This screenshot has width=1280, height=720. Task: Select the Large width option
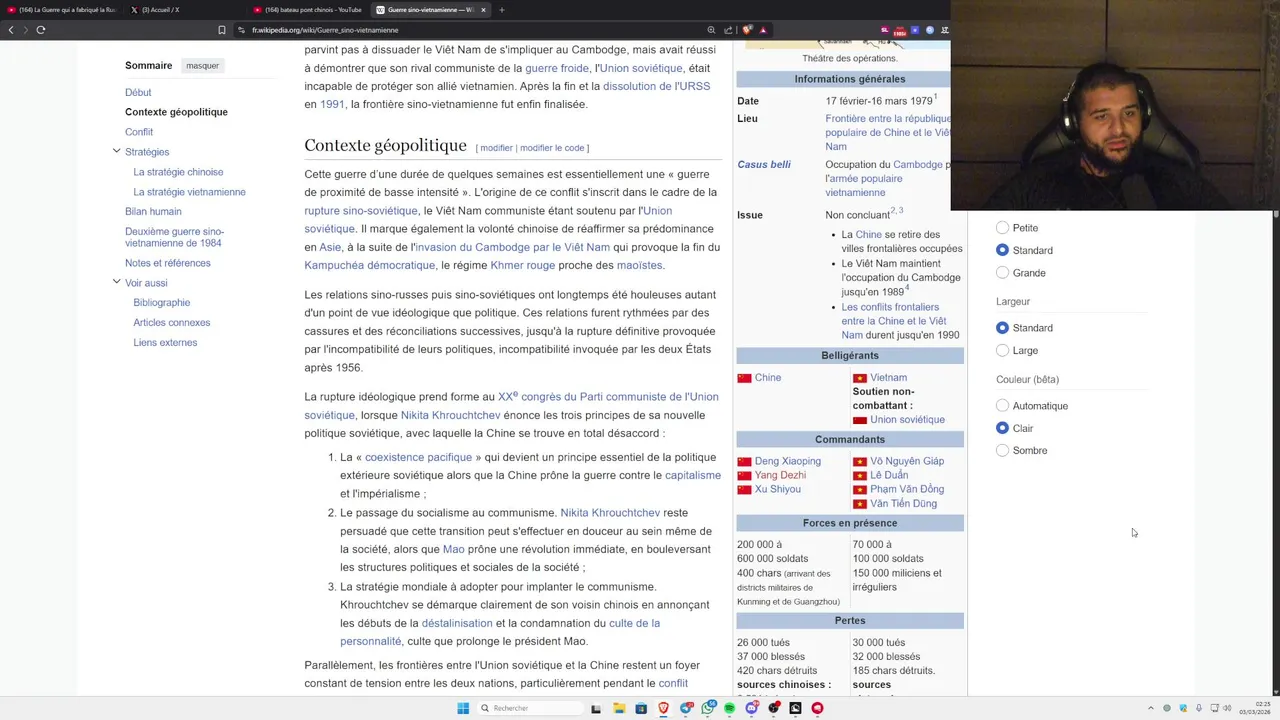coord(1002,350)
